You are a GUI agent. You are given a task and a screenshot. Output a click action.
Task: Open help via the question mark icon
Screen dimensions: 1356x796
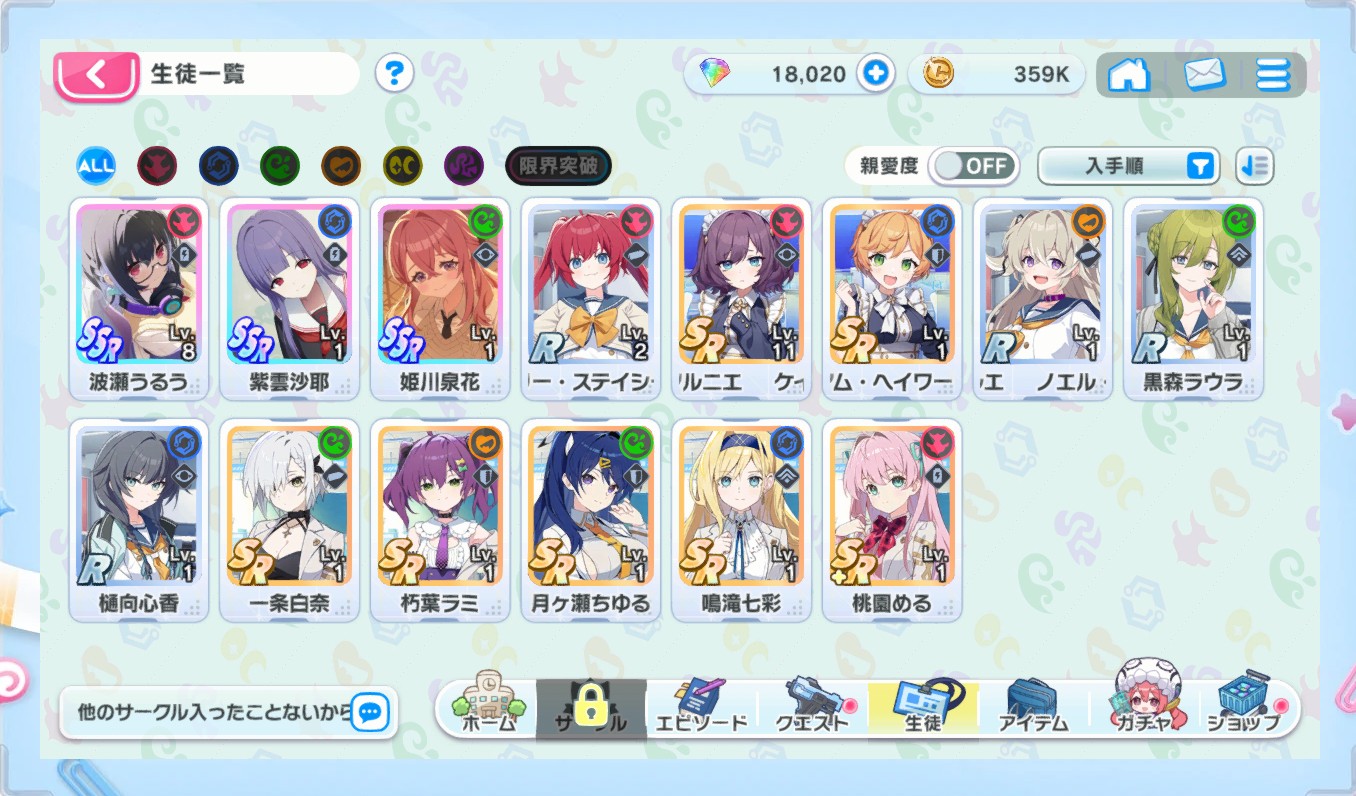click(395, 74)
